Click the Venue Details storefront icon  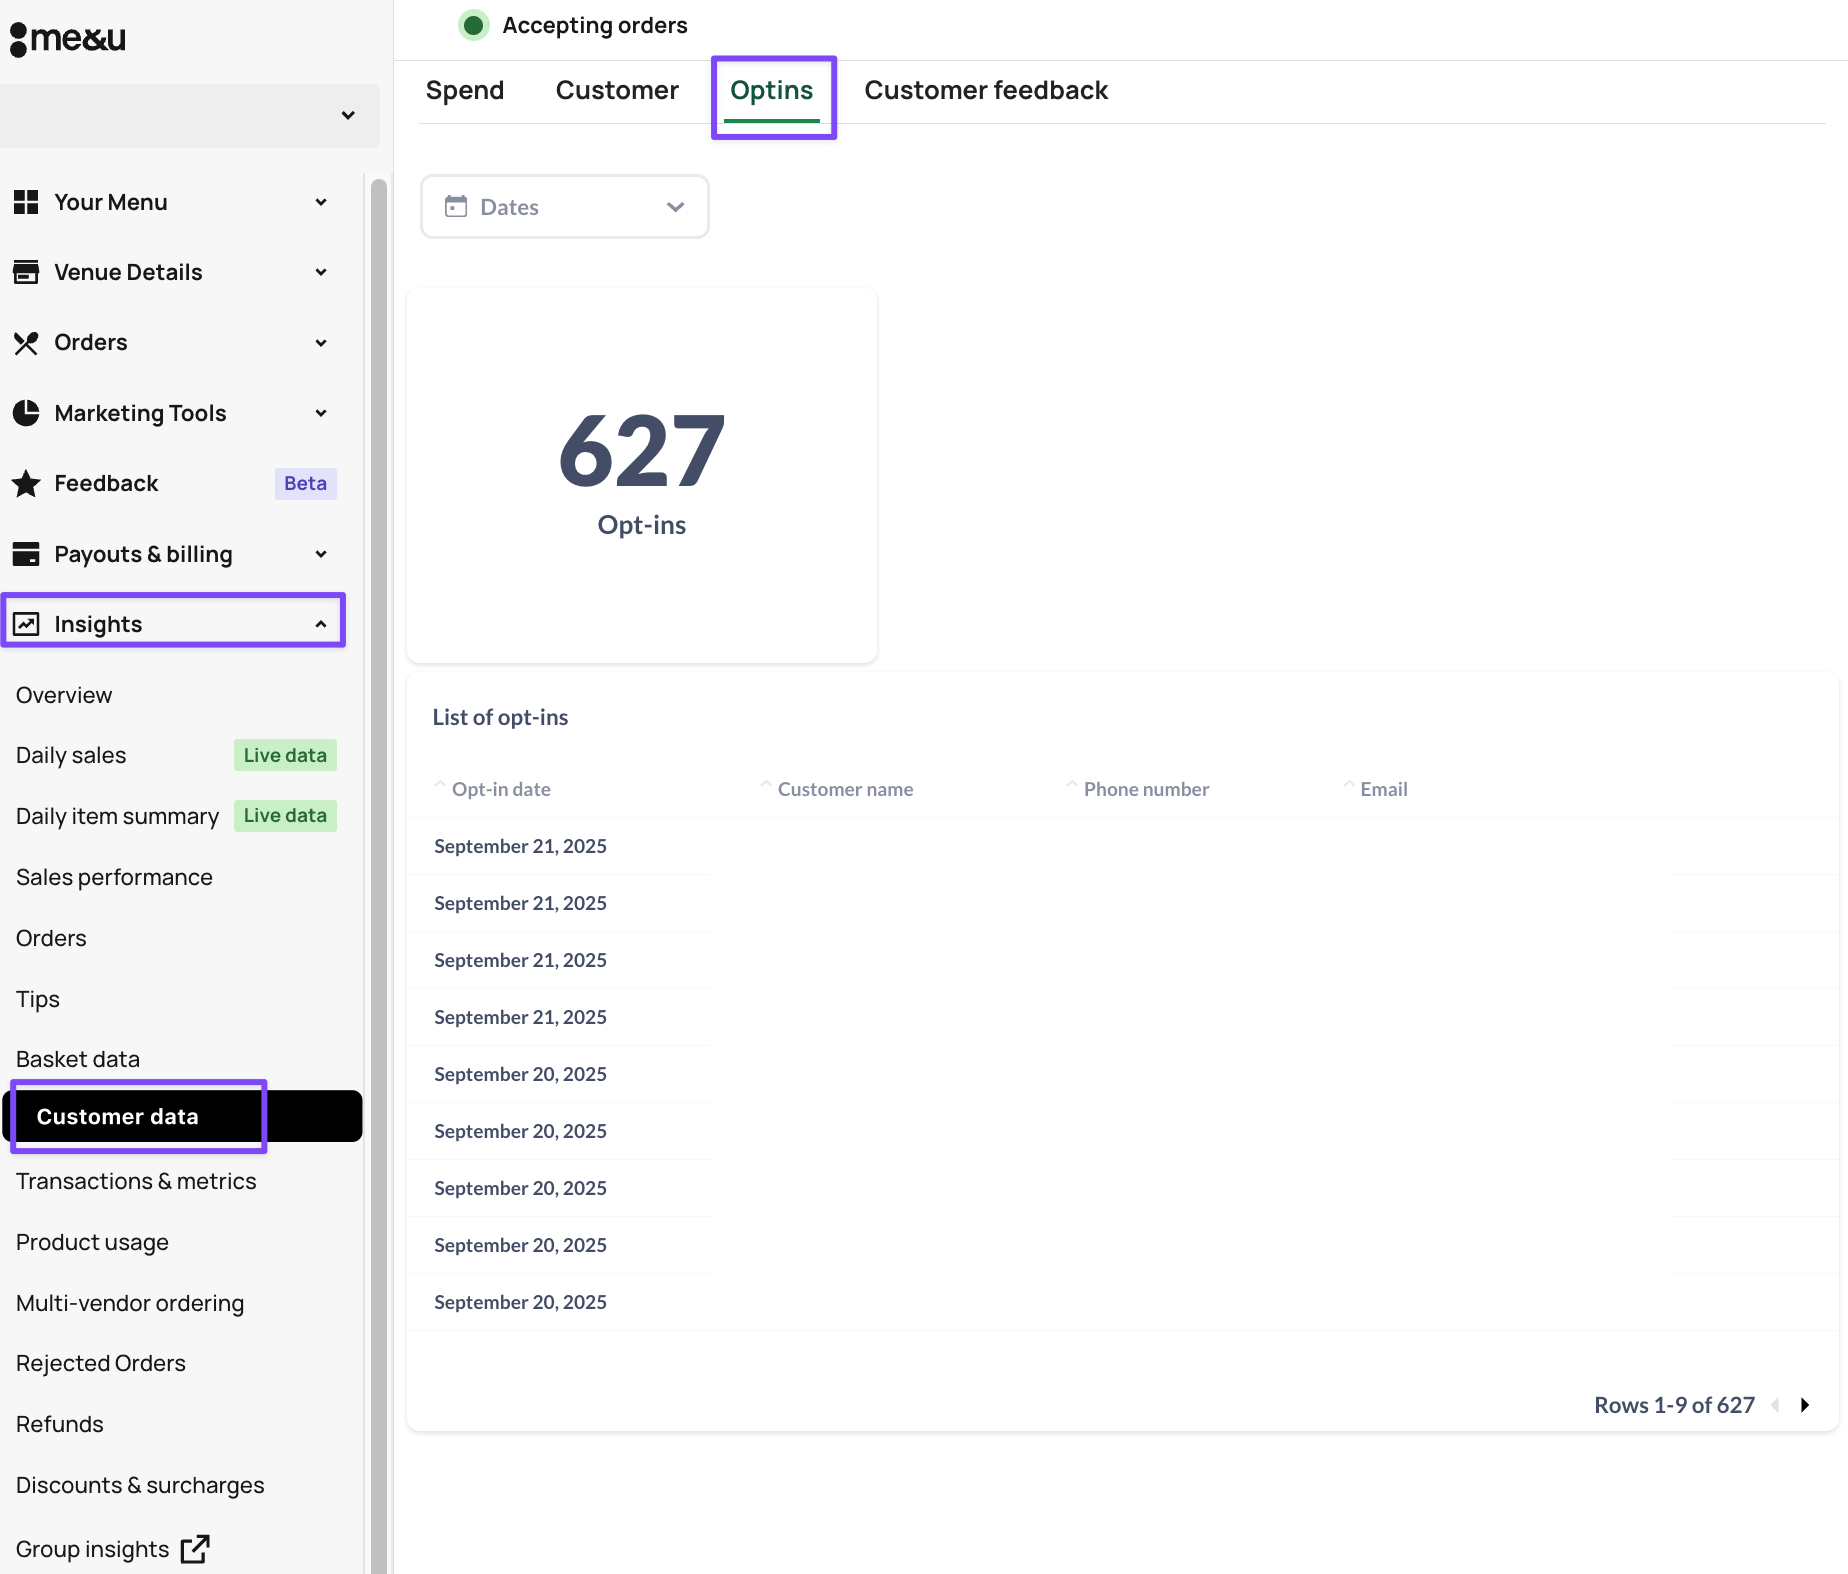click(26, 272)
